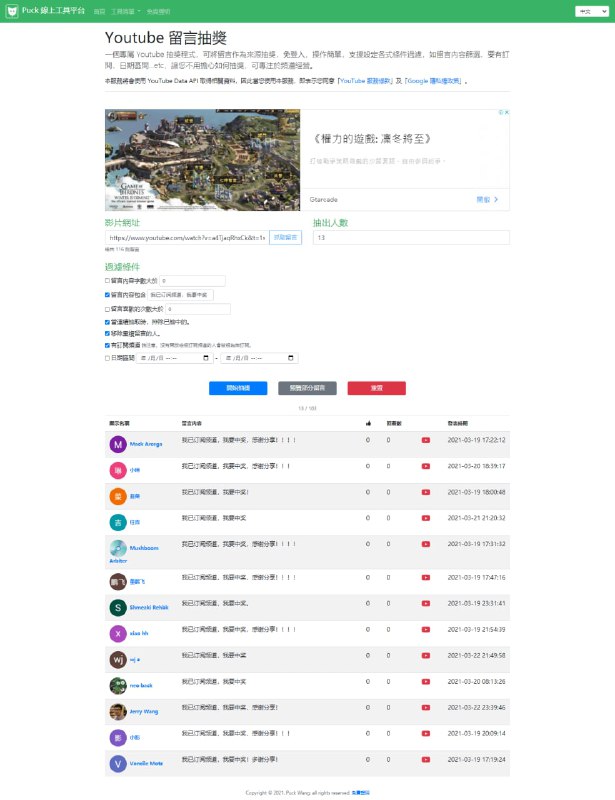Toggle the exclude-already-drawn-winners checkbox

[x=107, y=322]
